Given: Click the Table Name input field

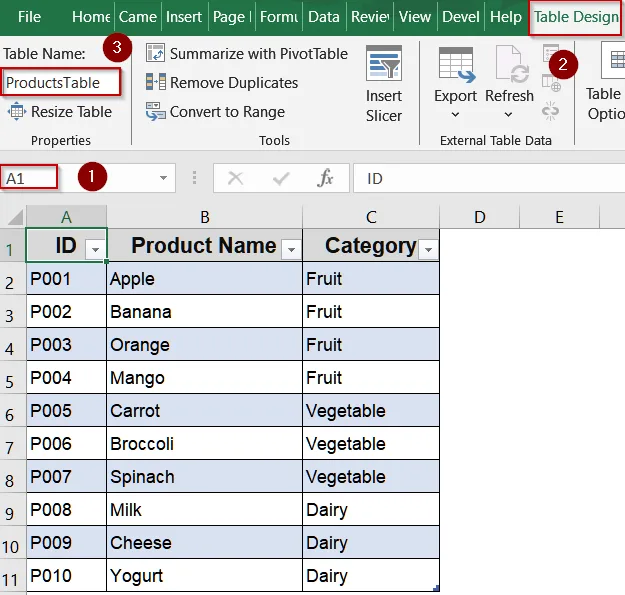Looking at the screenshot, I should click(x=61, y=82).
